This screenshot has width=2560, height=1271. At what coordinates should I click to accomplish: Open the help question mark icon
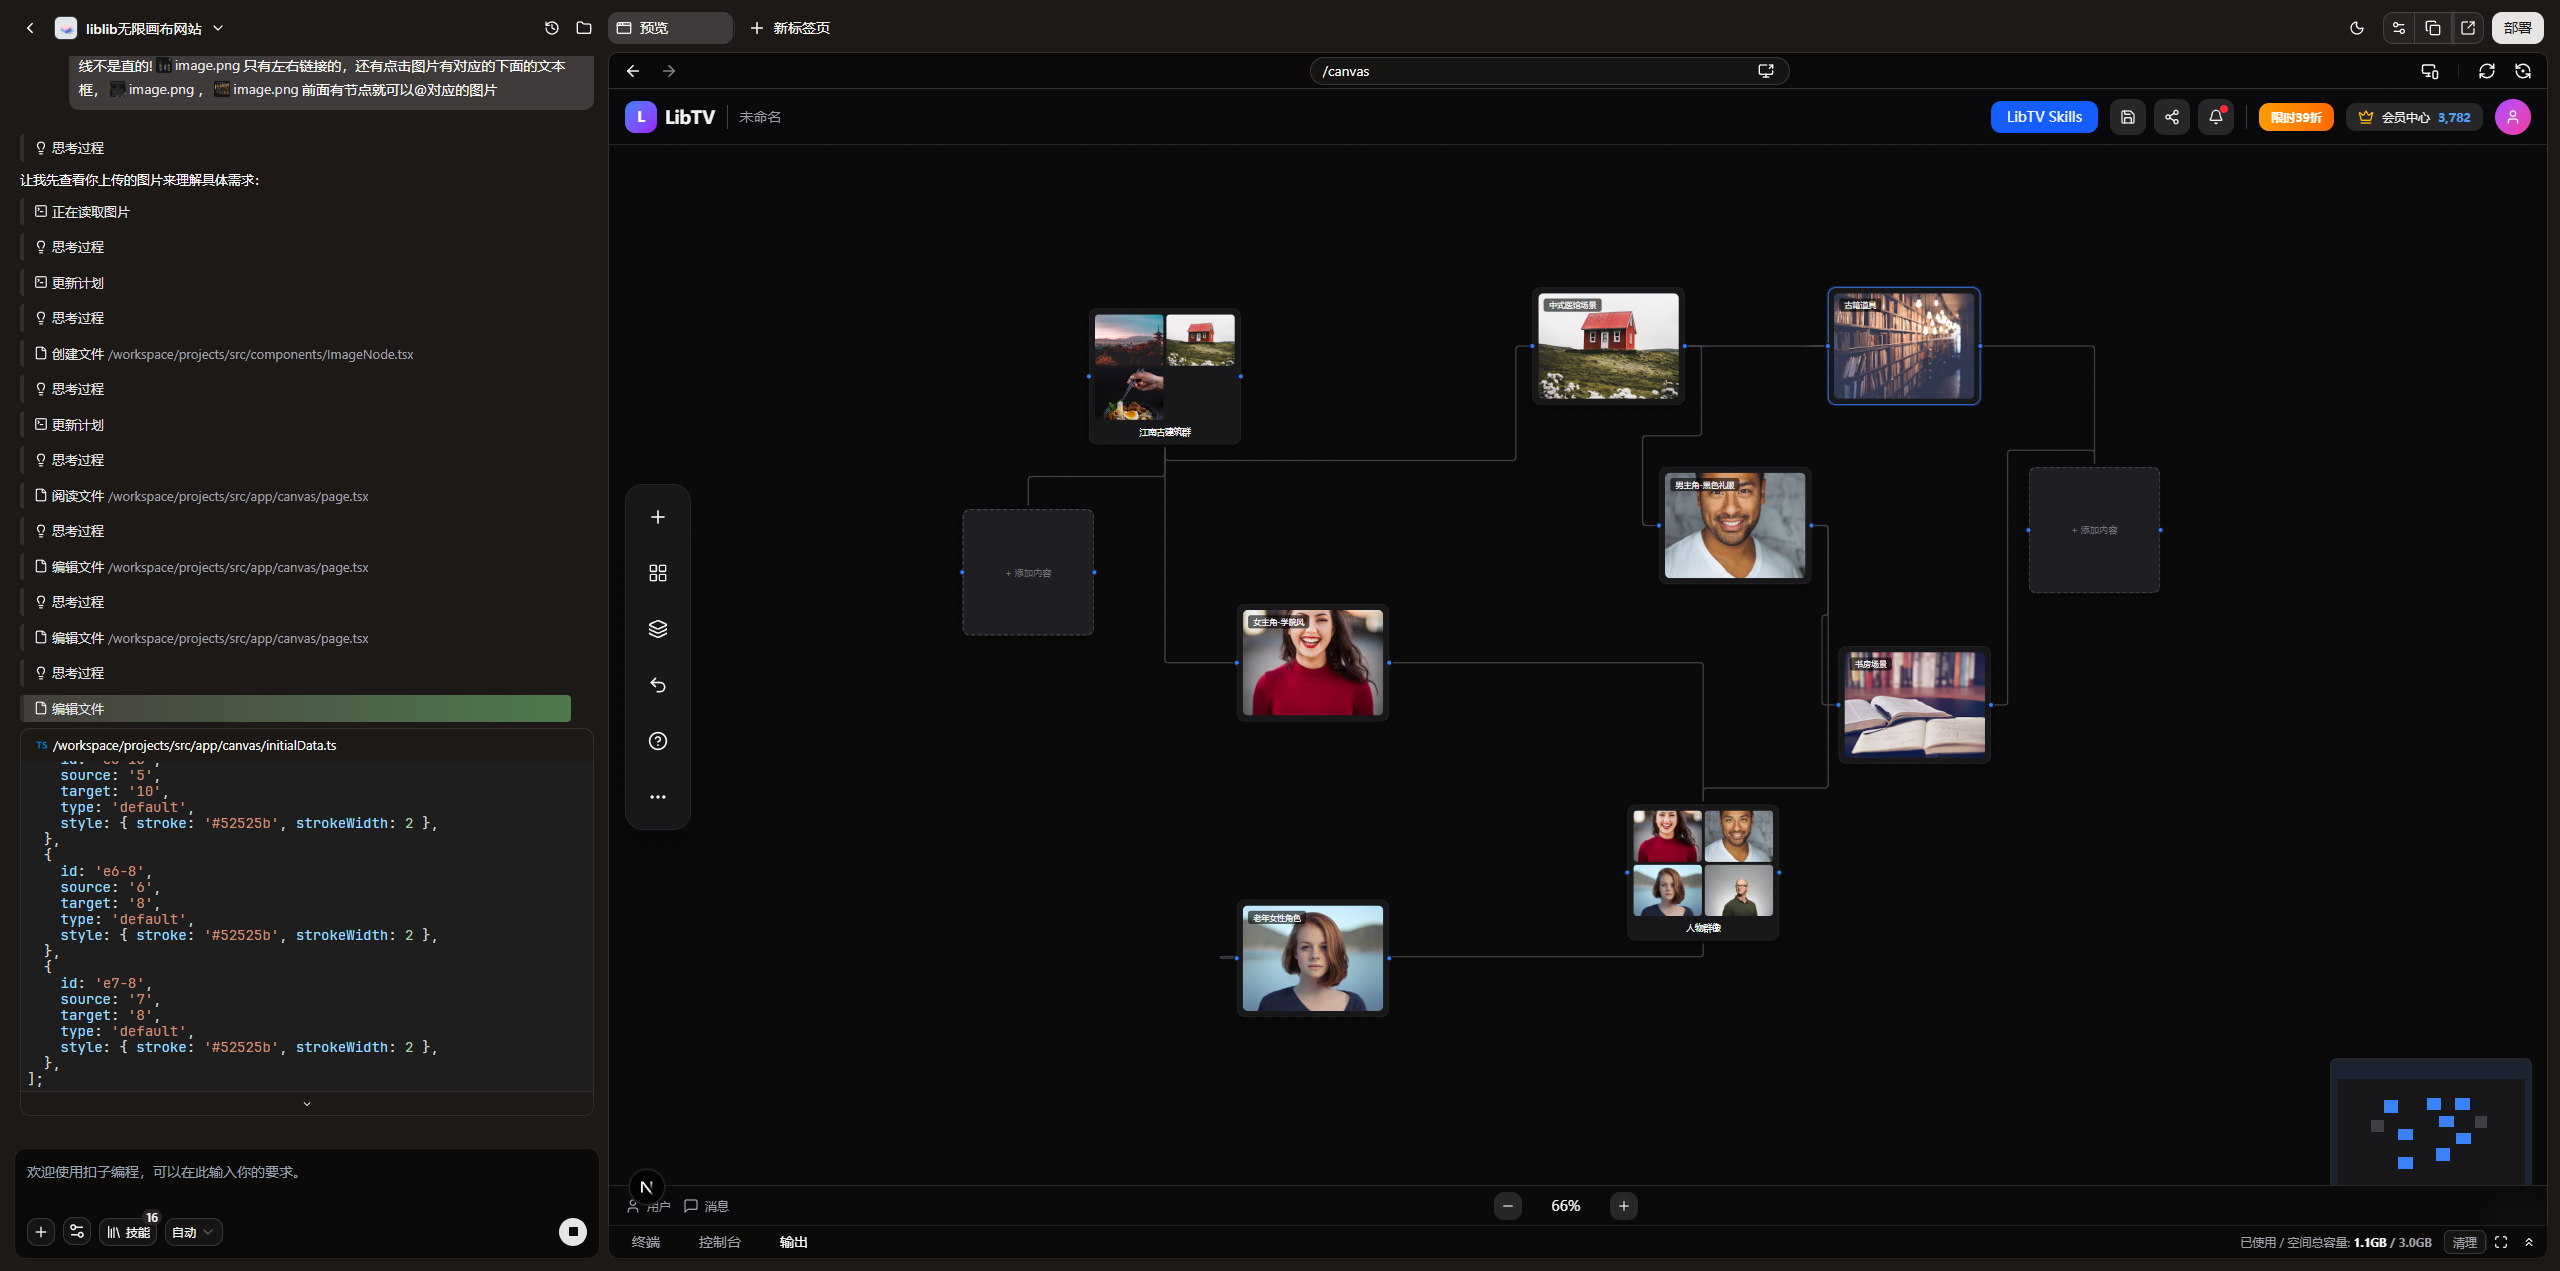[x=657, y=741]
